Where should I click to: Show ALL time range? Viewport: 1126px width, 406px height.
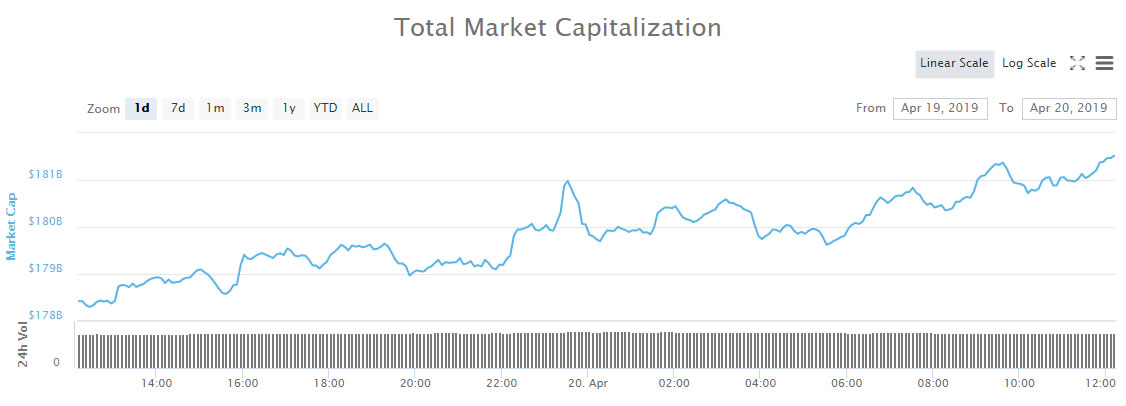click(x=362, y=108)
